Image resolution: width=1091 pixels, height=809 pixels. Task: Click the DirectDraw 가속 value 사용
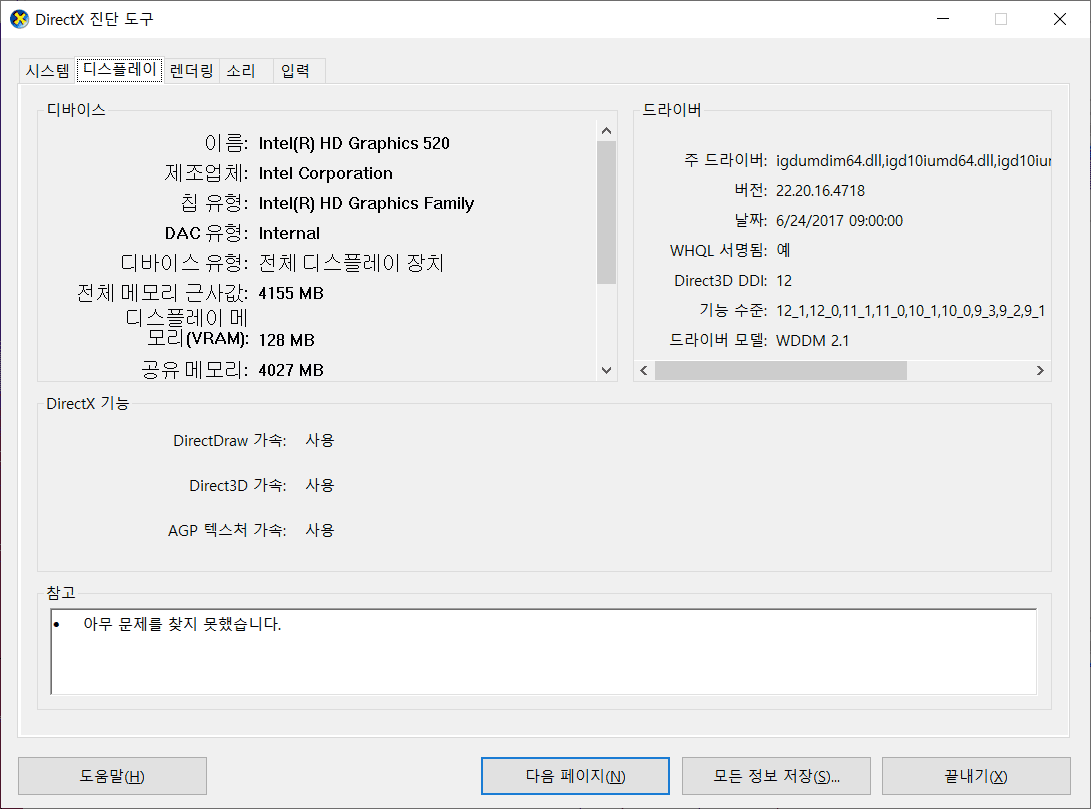(x=320, y=440)
